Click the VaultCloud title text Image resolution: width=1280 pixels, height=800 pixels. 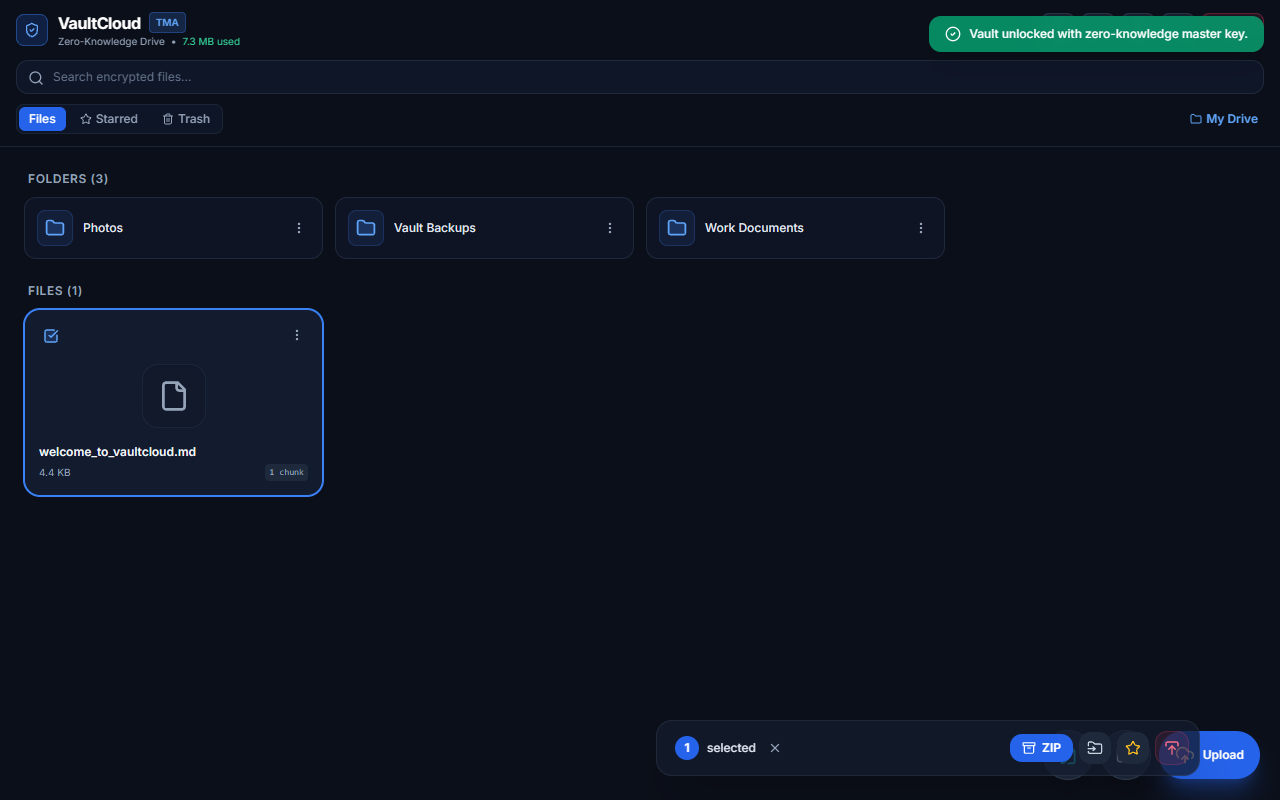tap(99, 23)
